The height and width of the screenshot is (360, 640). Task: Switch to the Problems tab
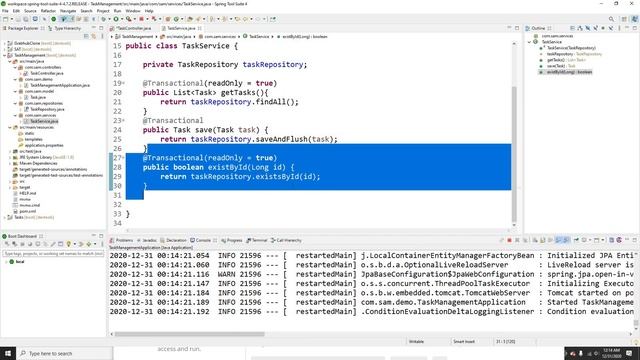pyautogui.click(x=122, y=240)
